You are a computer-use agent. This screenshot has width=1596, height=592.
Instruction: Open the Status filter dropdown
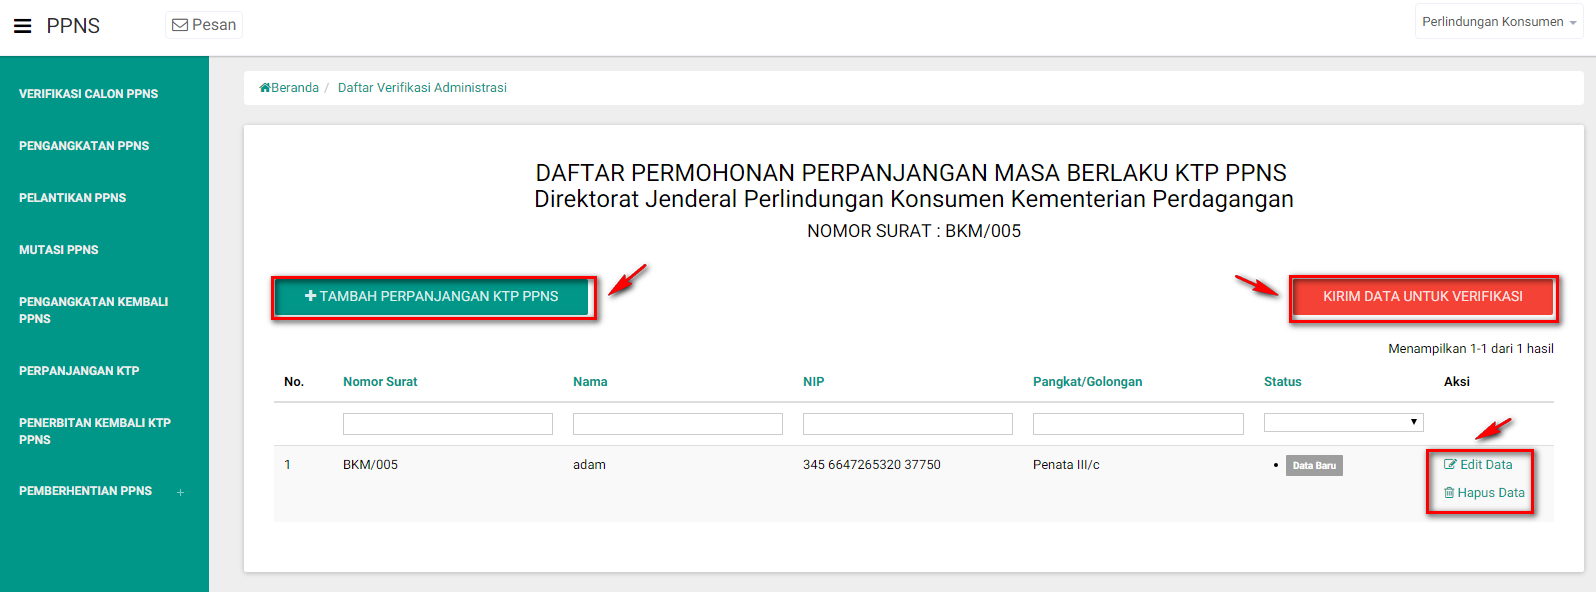click(x=1344, y=423)
